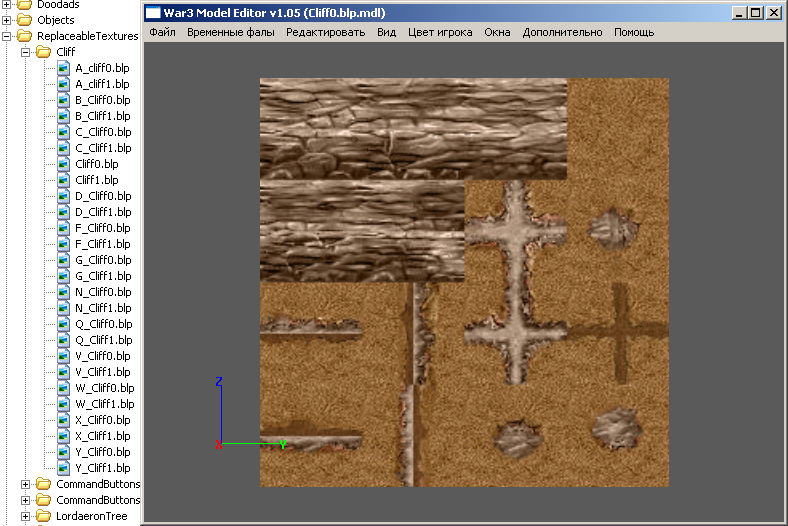
Task: Click the A_cliff1.blp file icon
Action: [x=63, y=84]
